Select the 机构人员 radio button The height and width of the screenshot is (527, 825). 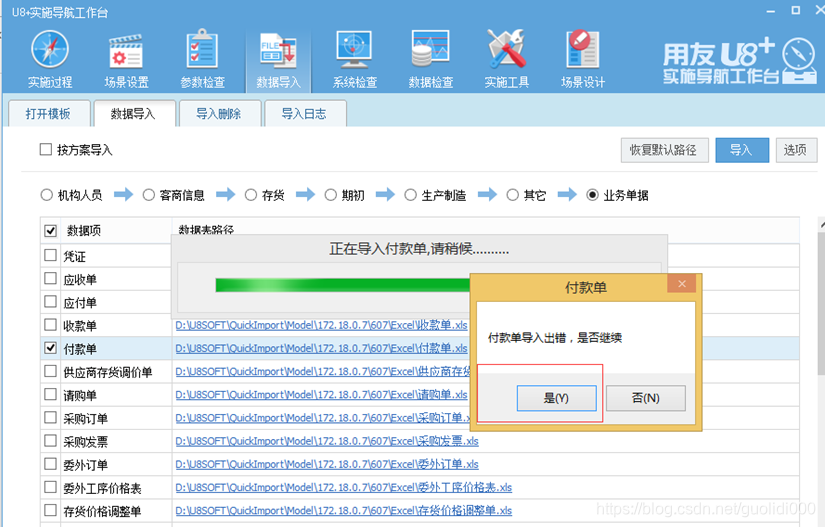[x=46, y=195]
